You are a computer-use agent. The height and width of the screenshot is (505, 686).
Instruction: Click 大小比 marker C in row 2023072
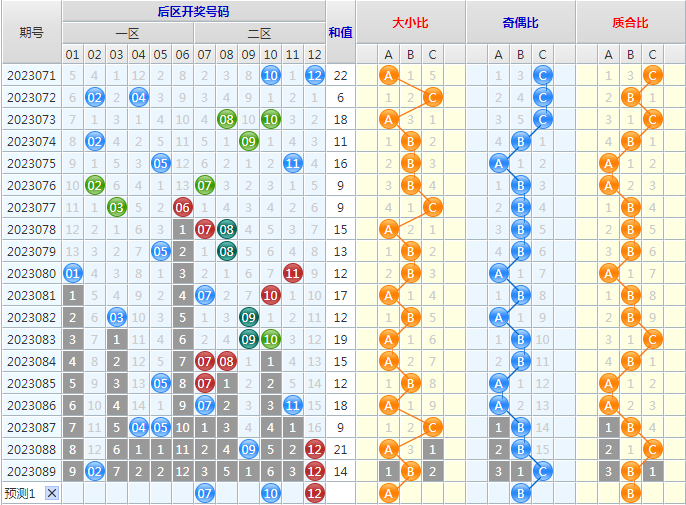[x=432, y=97]
